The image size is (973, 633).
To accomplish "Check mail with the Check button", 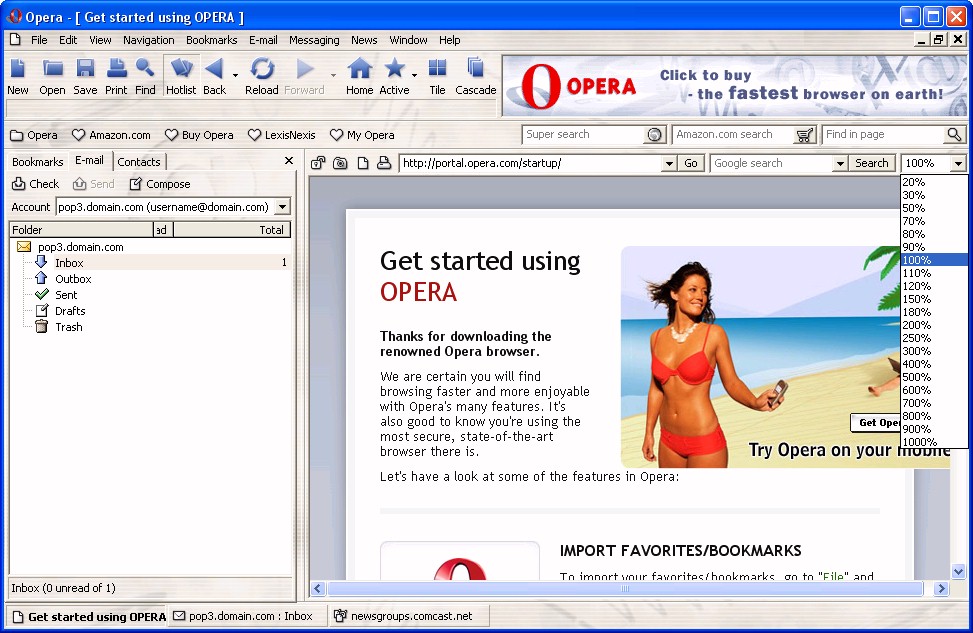I will [x=35, y=184].
